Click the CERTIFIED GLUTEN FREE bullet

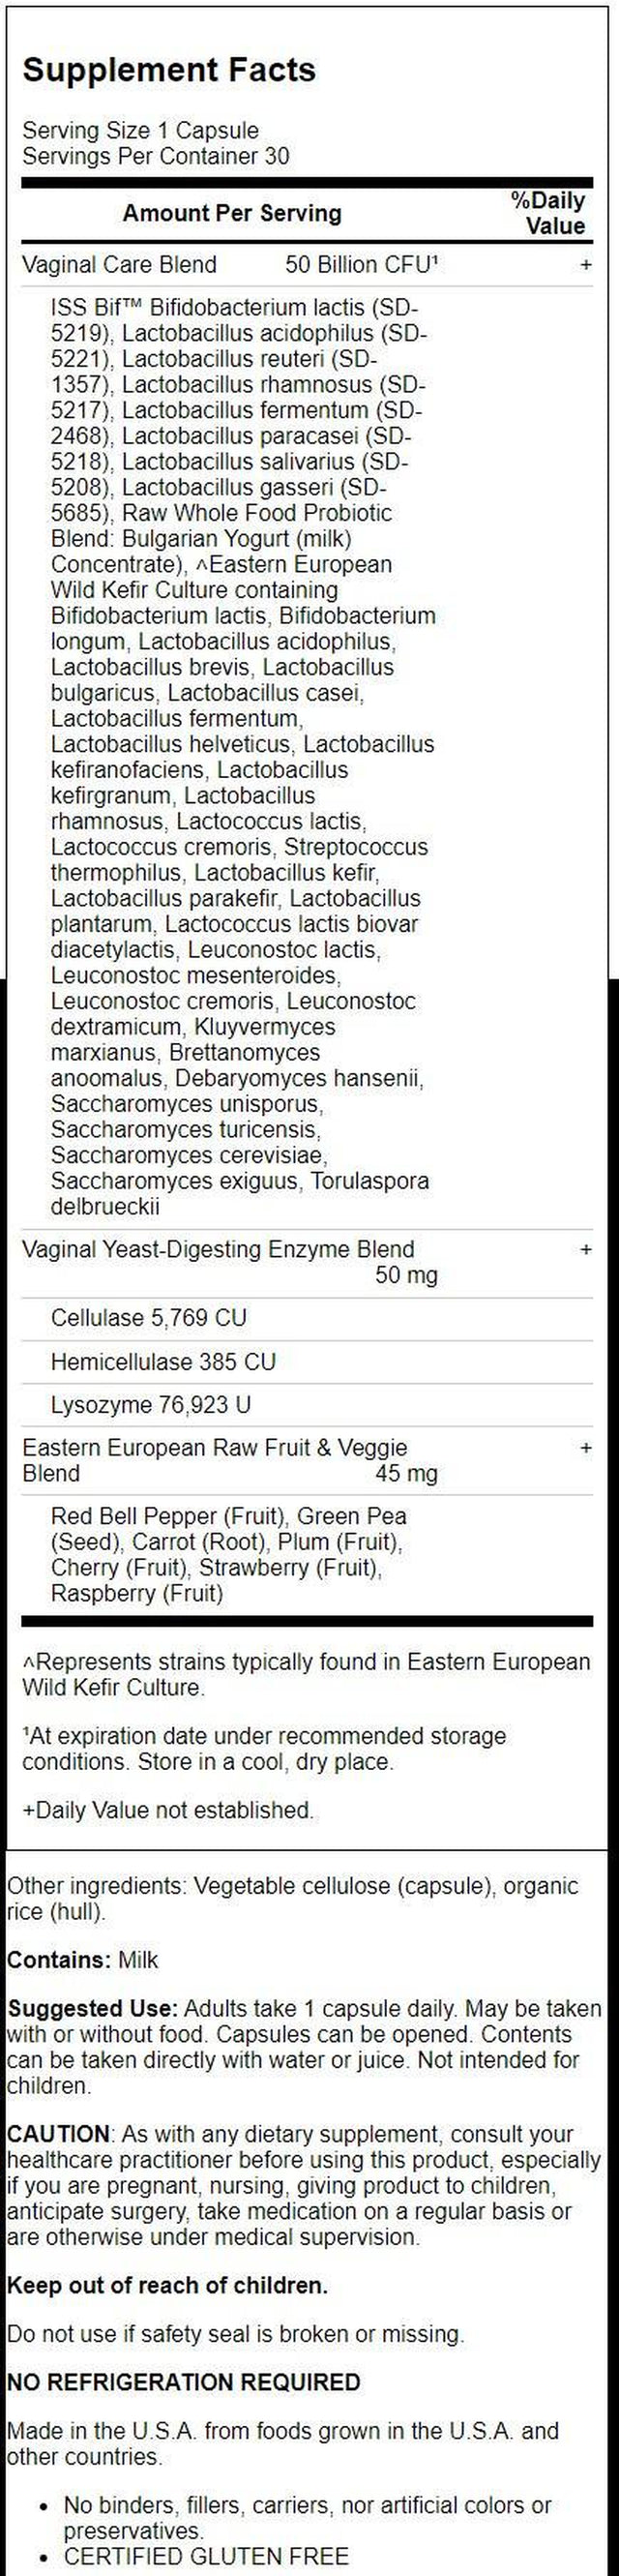point(206,2557)
